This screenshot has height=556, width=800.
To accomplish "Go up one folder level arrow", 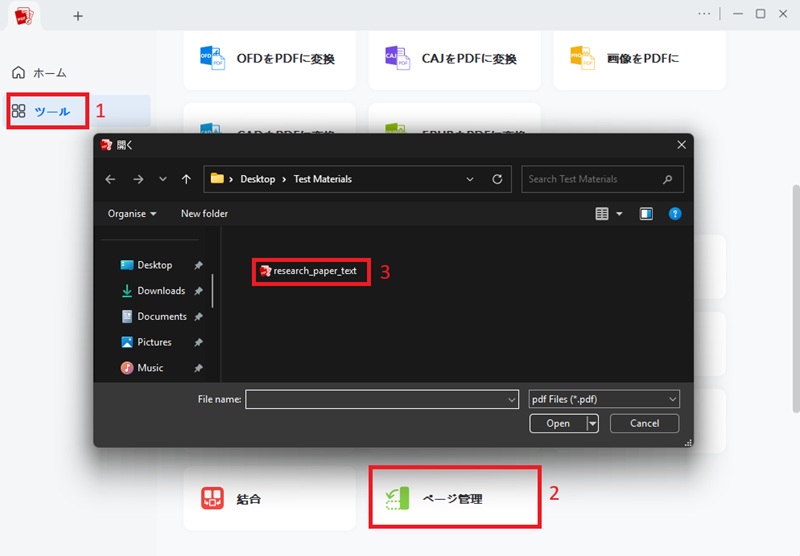I will (x=186, y=179).
